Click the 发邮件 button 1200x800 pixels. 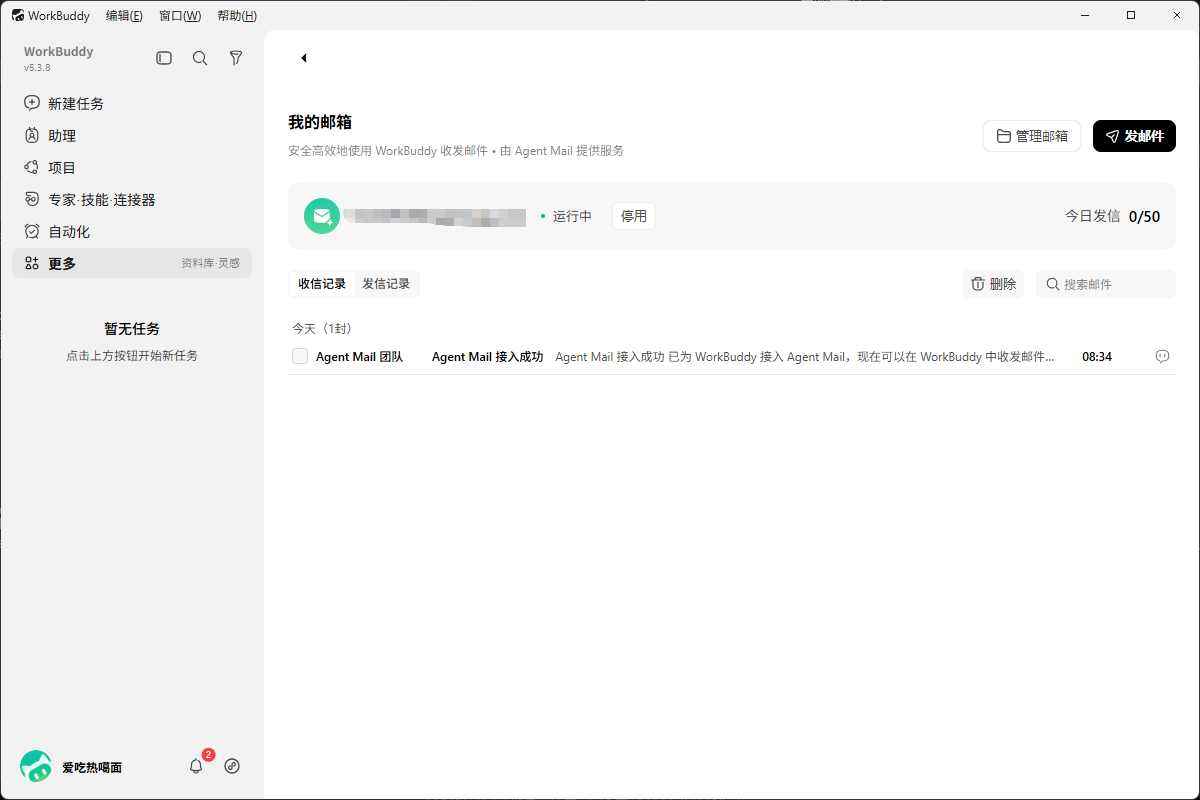point(1134,136)
